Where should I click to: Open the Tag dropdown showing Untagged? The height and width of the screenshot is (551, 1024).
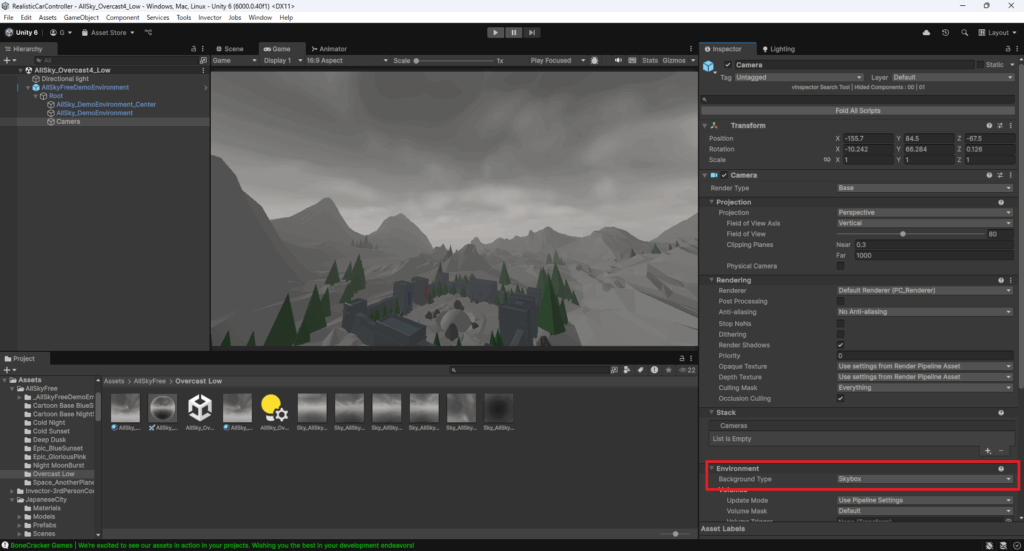point(799,77)
